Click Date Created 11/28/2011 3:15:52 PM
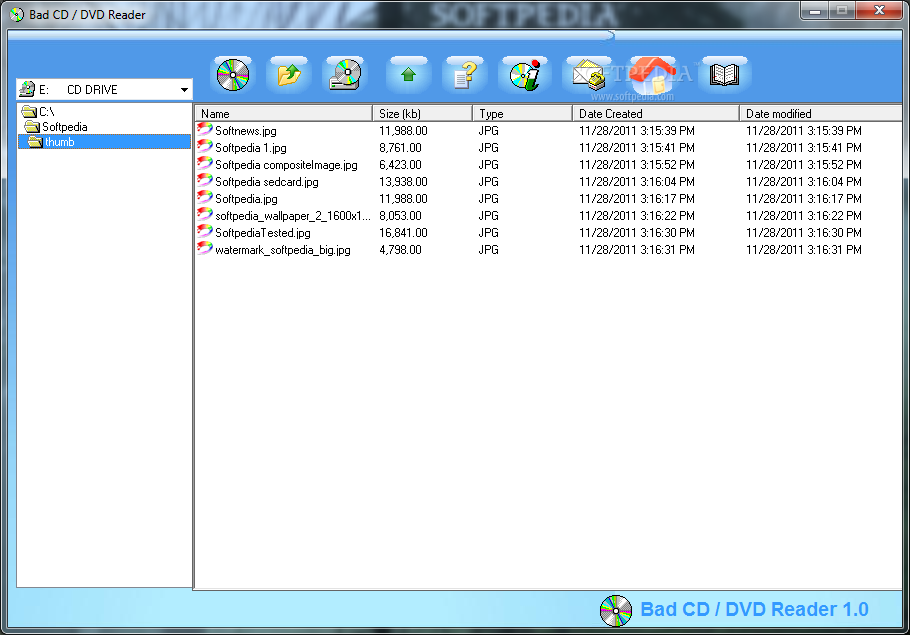 point(637,165)
